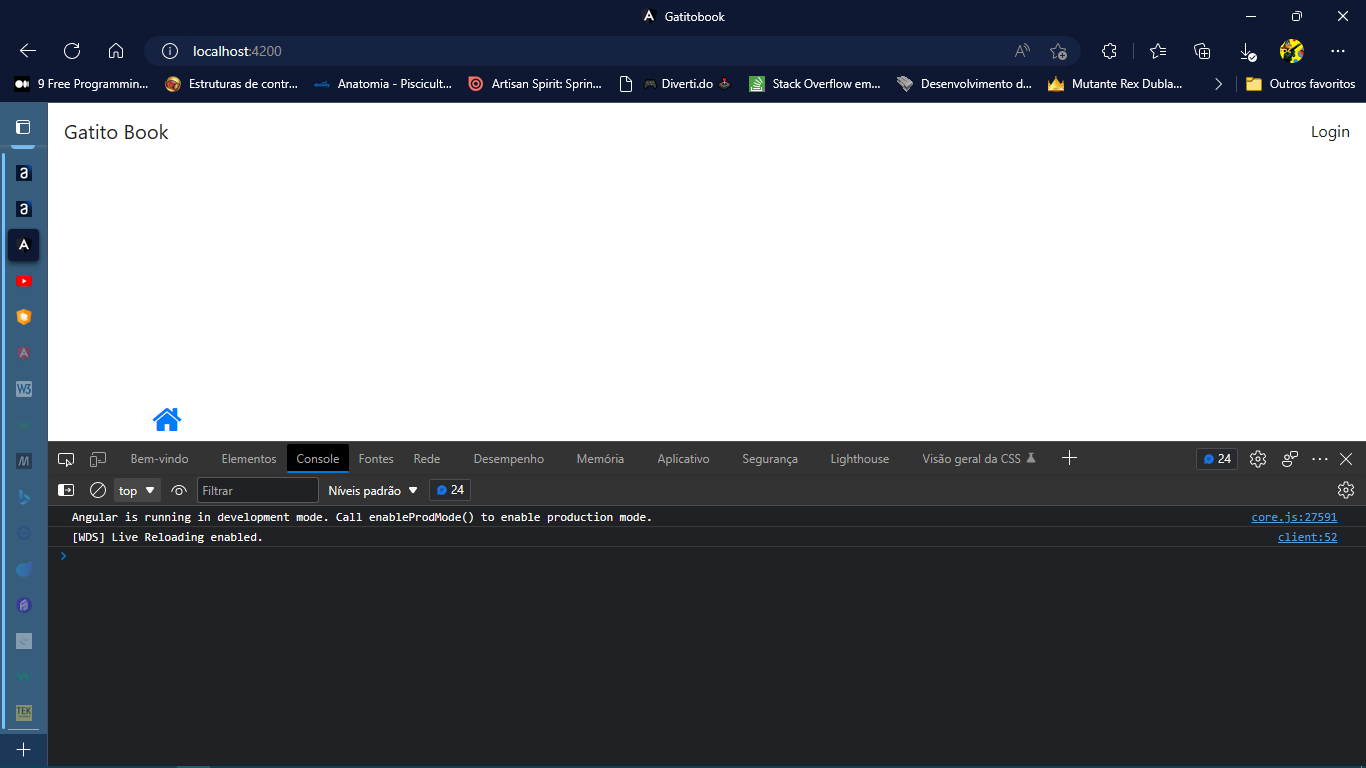1366x768 pixels.
Task: Open Rede DevTools tab
Action: click(x=427, y=459)
